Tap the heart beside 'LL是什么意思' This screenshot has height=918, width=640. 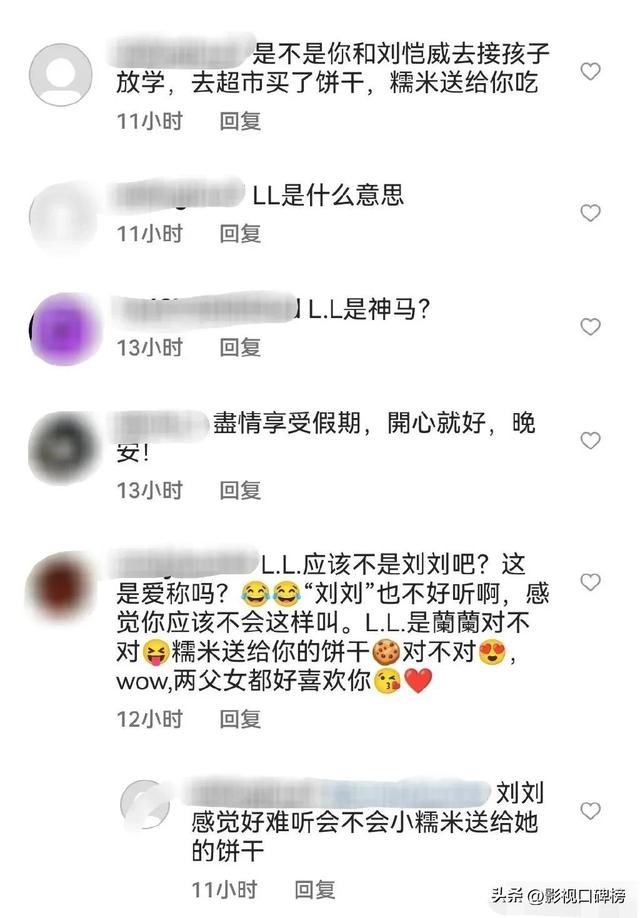590,213
